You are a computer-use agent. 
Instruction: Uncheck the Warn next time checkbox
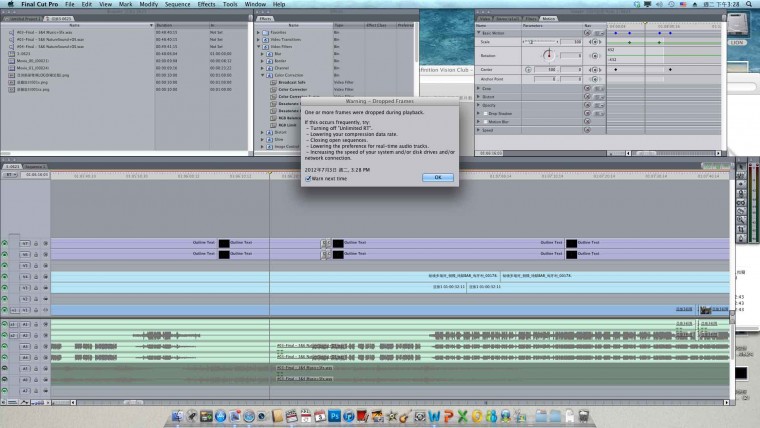tap(306, 178)
